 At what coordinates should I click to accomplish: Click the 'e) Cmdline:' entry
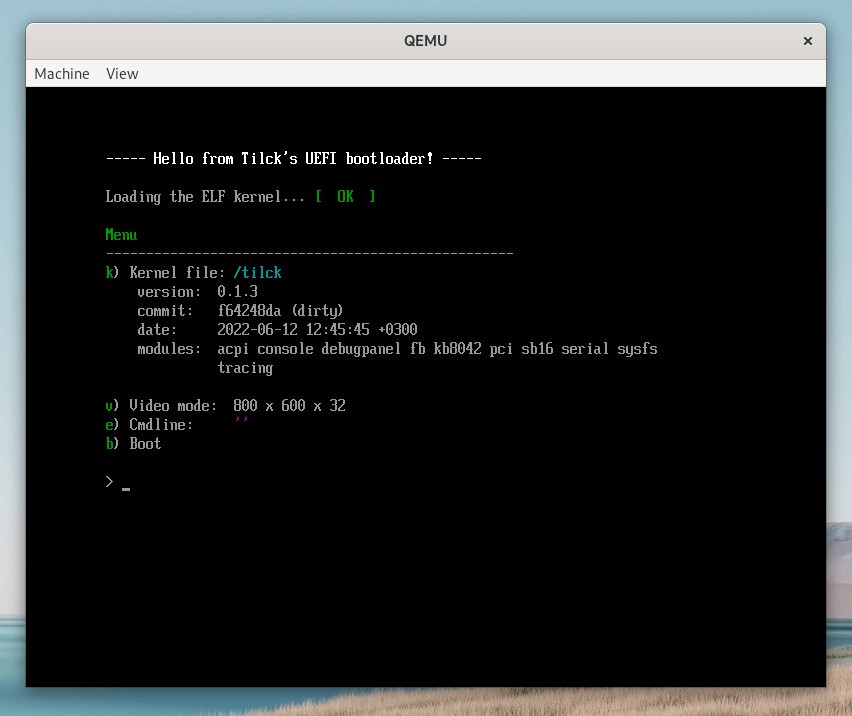click(x=149, y=424)
